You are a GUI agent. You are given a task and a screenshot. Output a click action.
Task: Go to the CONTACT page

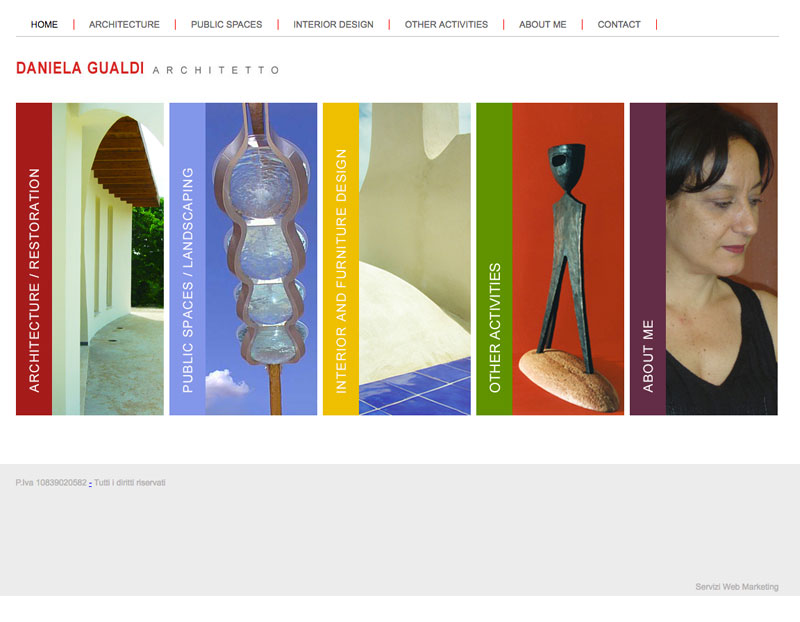(x=619, y=24)
